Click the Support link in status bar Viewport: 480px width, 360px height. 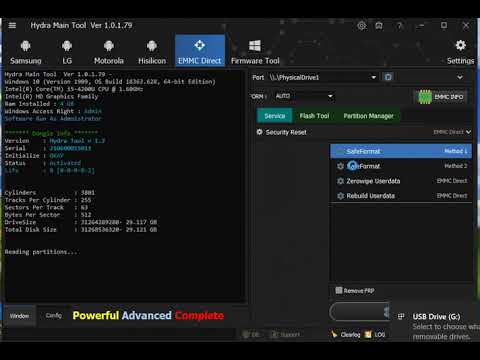[286, 334]
